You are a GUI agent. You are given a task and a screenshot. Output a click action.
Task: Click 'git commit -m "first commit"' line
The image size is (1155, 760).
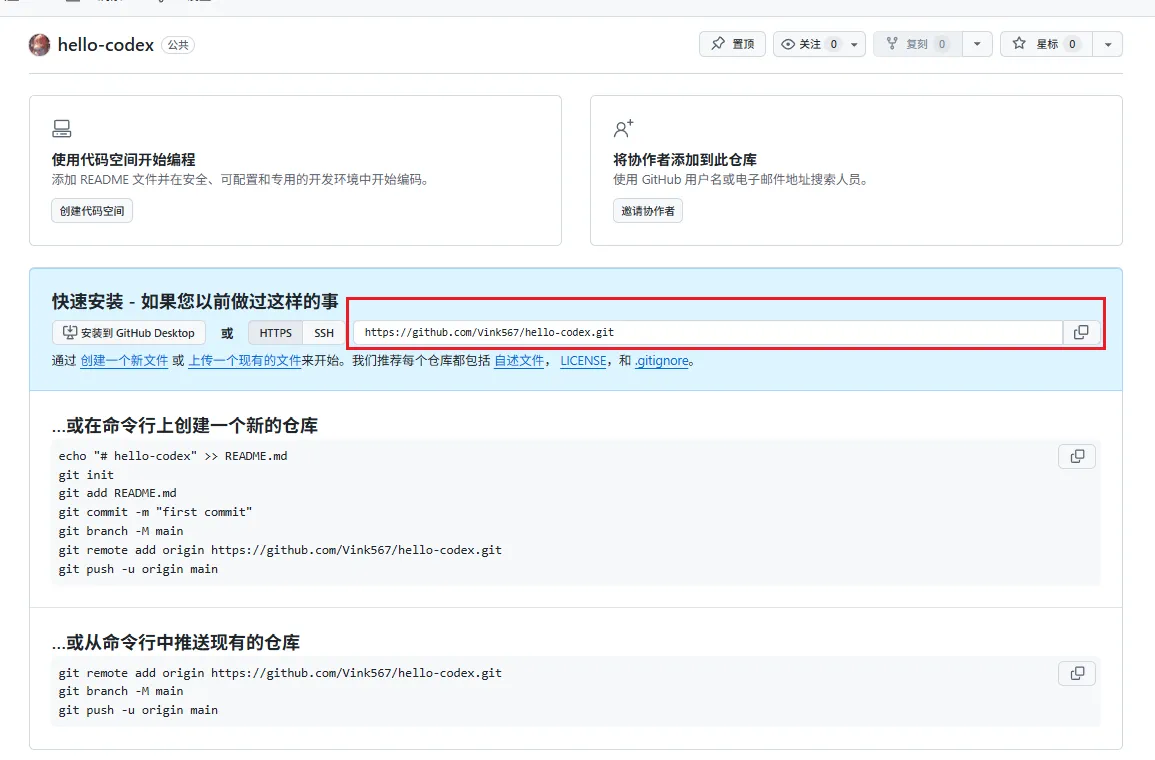(x=155, y=512)
